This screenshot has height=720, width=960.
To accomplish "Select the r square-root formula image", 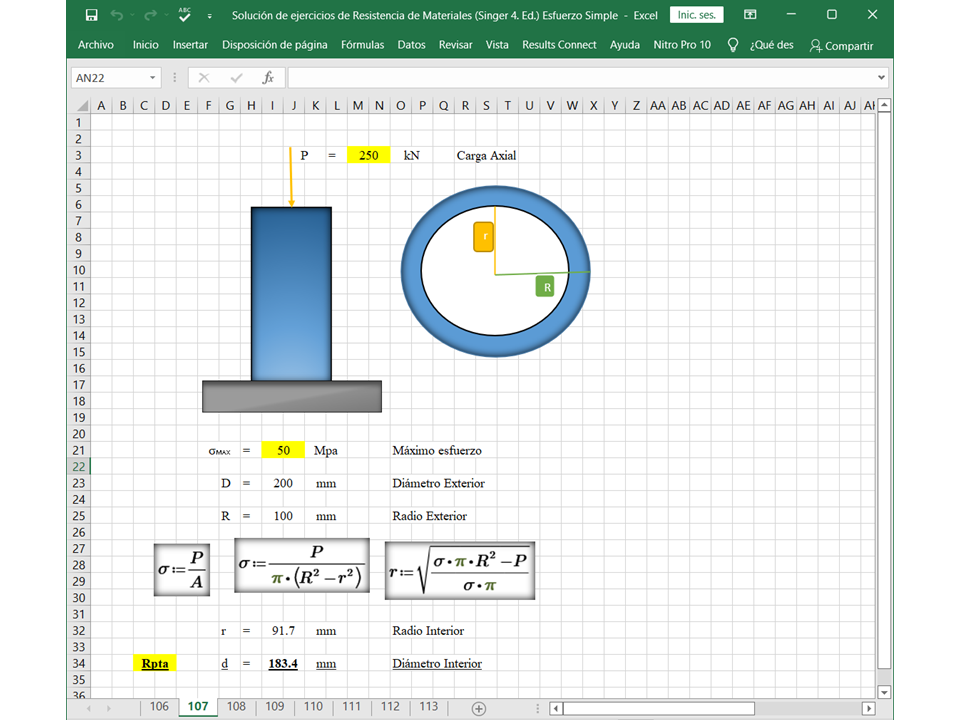I will coord(460,571).
